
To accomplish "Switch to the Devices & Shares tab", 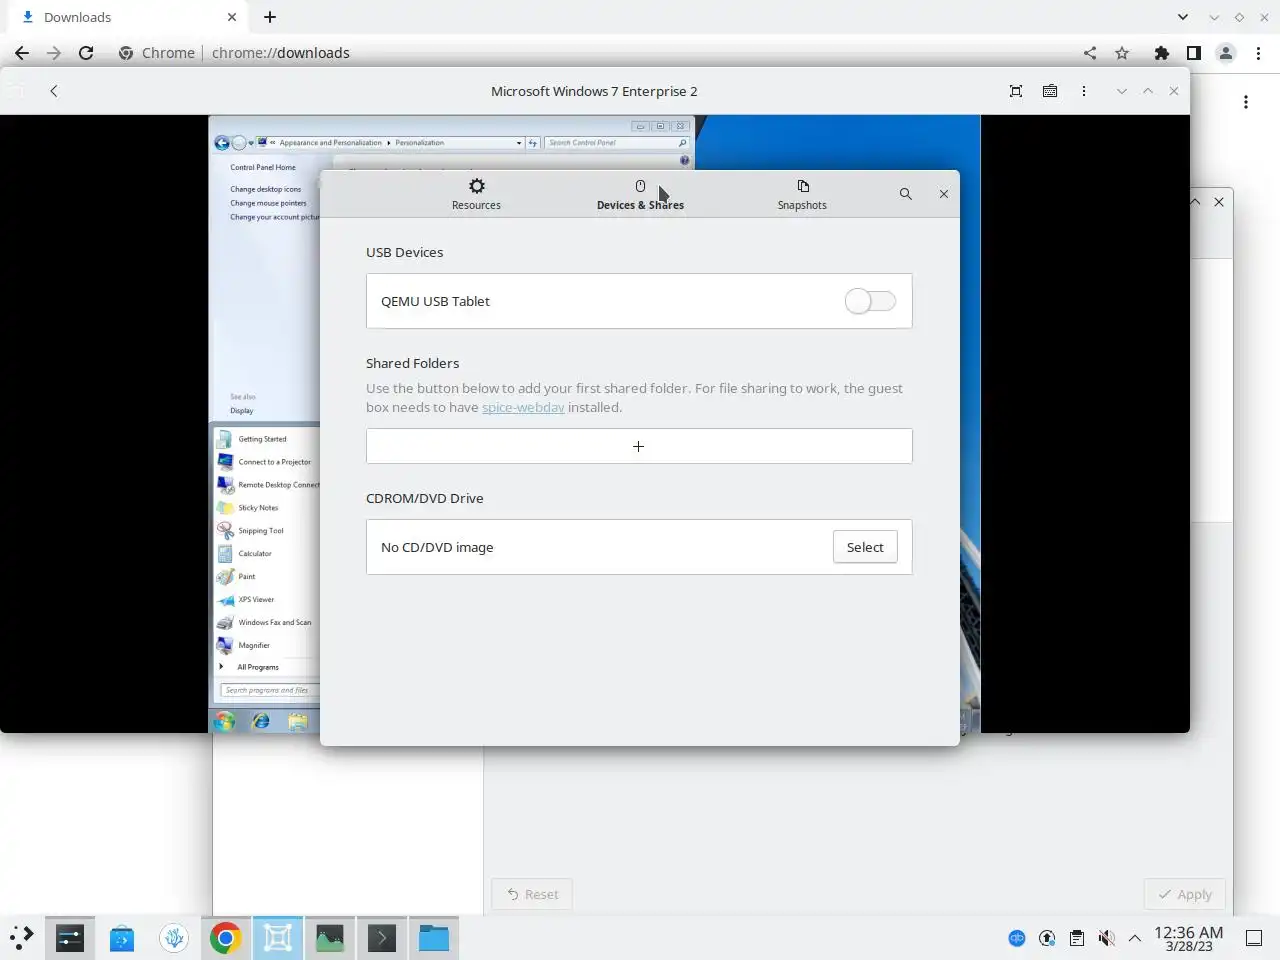I will (640, 194).
